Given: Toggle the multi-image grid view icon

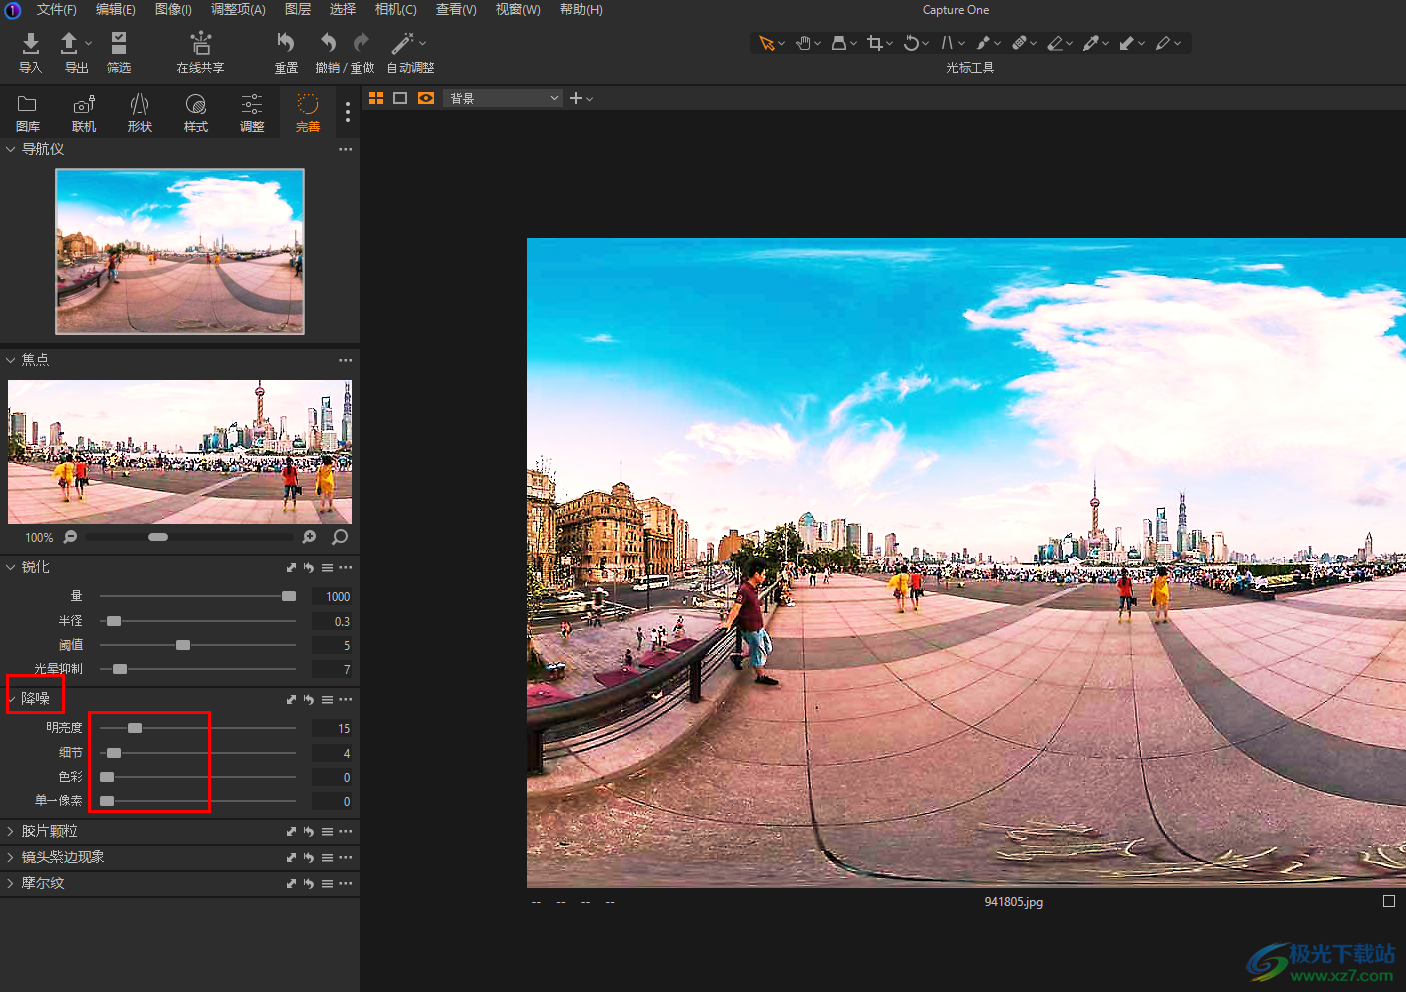Looking at the screenshot, I should point(376,98).
